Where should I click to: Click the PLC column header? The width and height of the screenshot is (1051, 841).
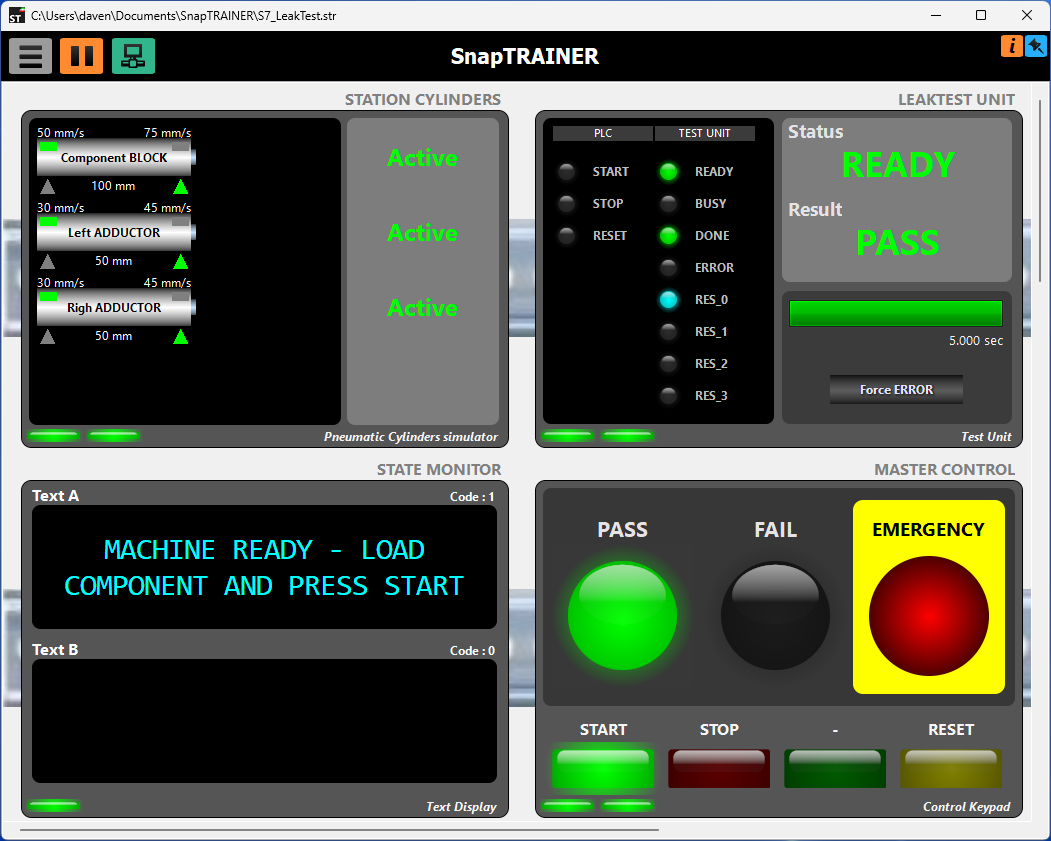tap(603, 133)
